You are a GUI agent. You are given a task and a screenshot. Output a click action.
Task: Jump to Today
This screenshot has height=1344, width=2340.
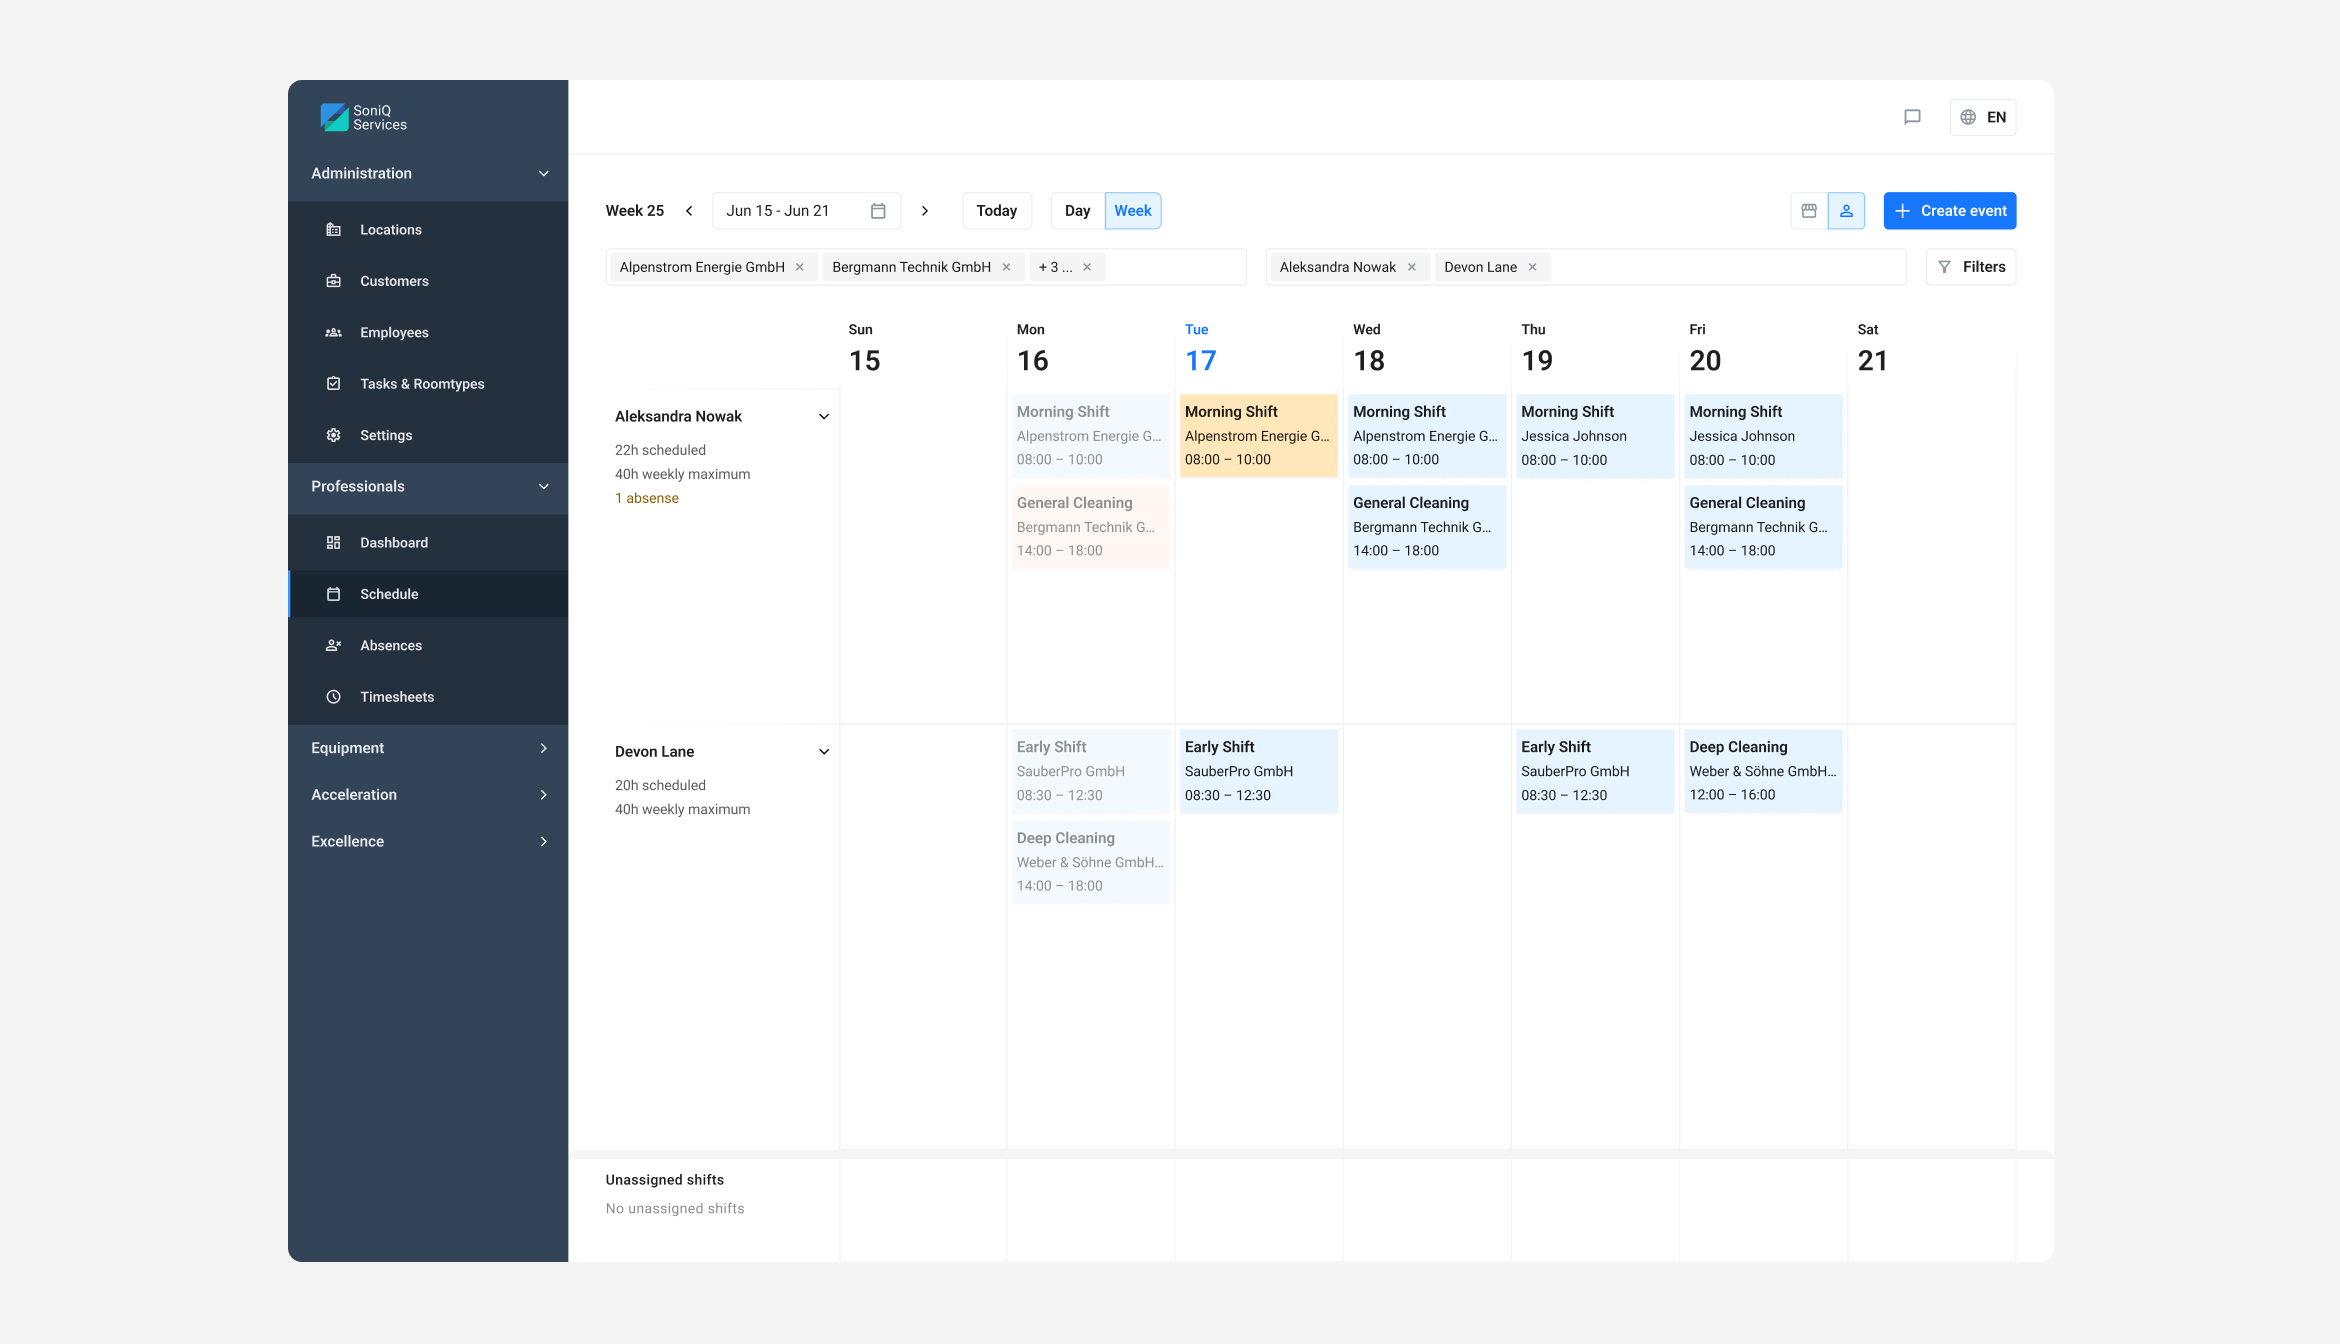click(x=996, y=211)
